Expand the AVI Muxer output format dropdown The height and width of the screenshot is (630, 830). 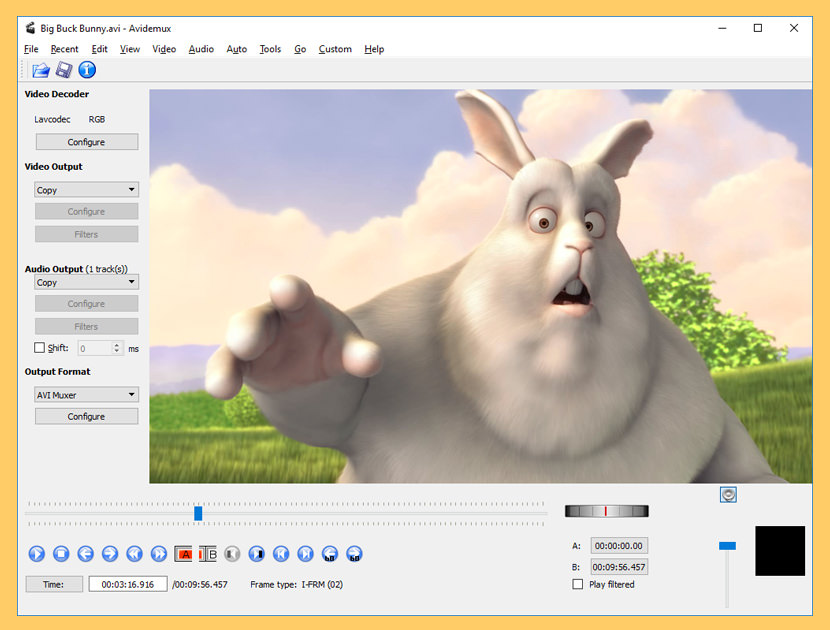coord(86,394)
